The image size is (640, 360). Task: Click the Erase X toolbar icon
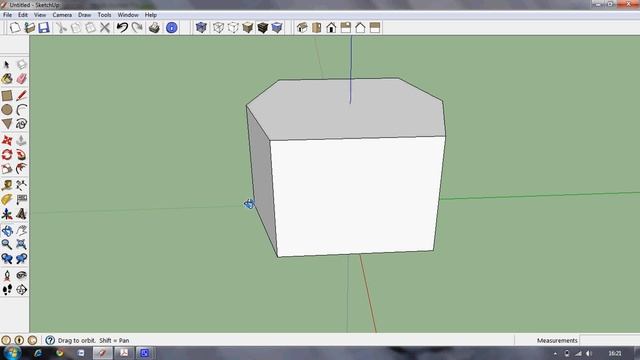point(105,27)
